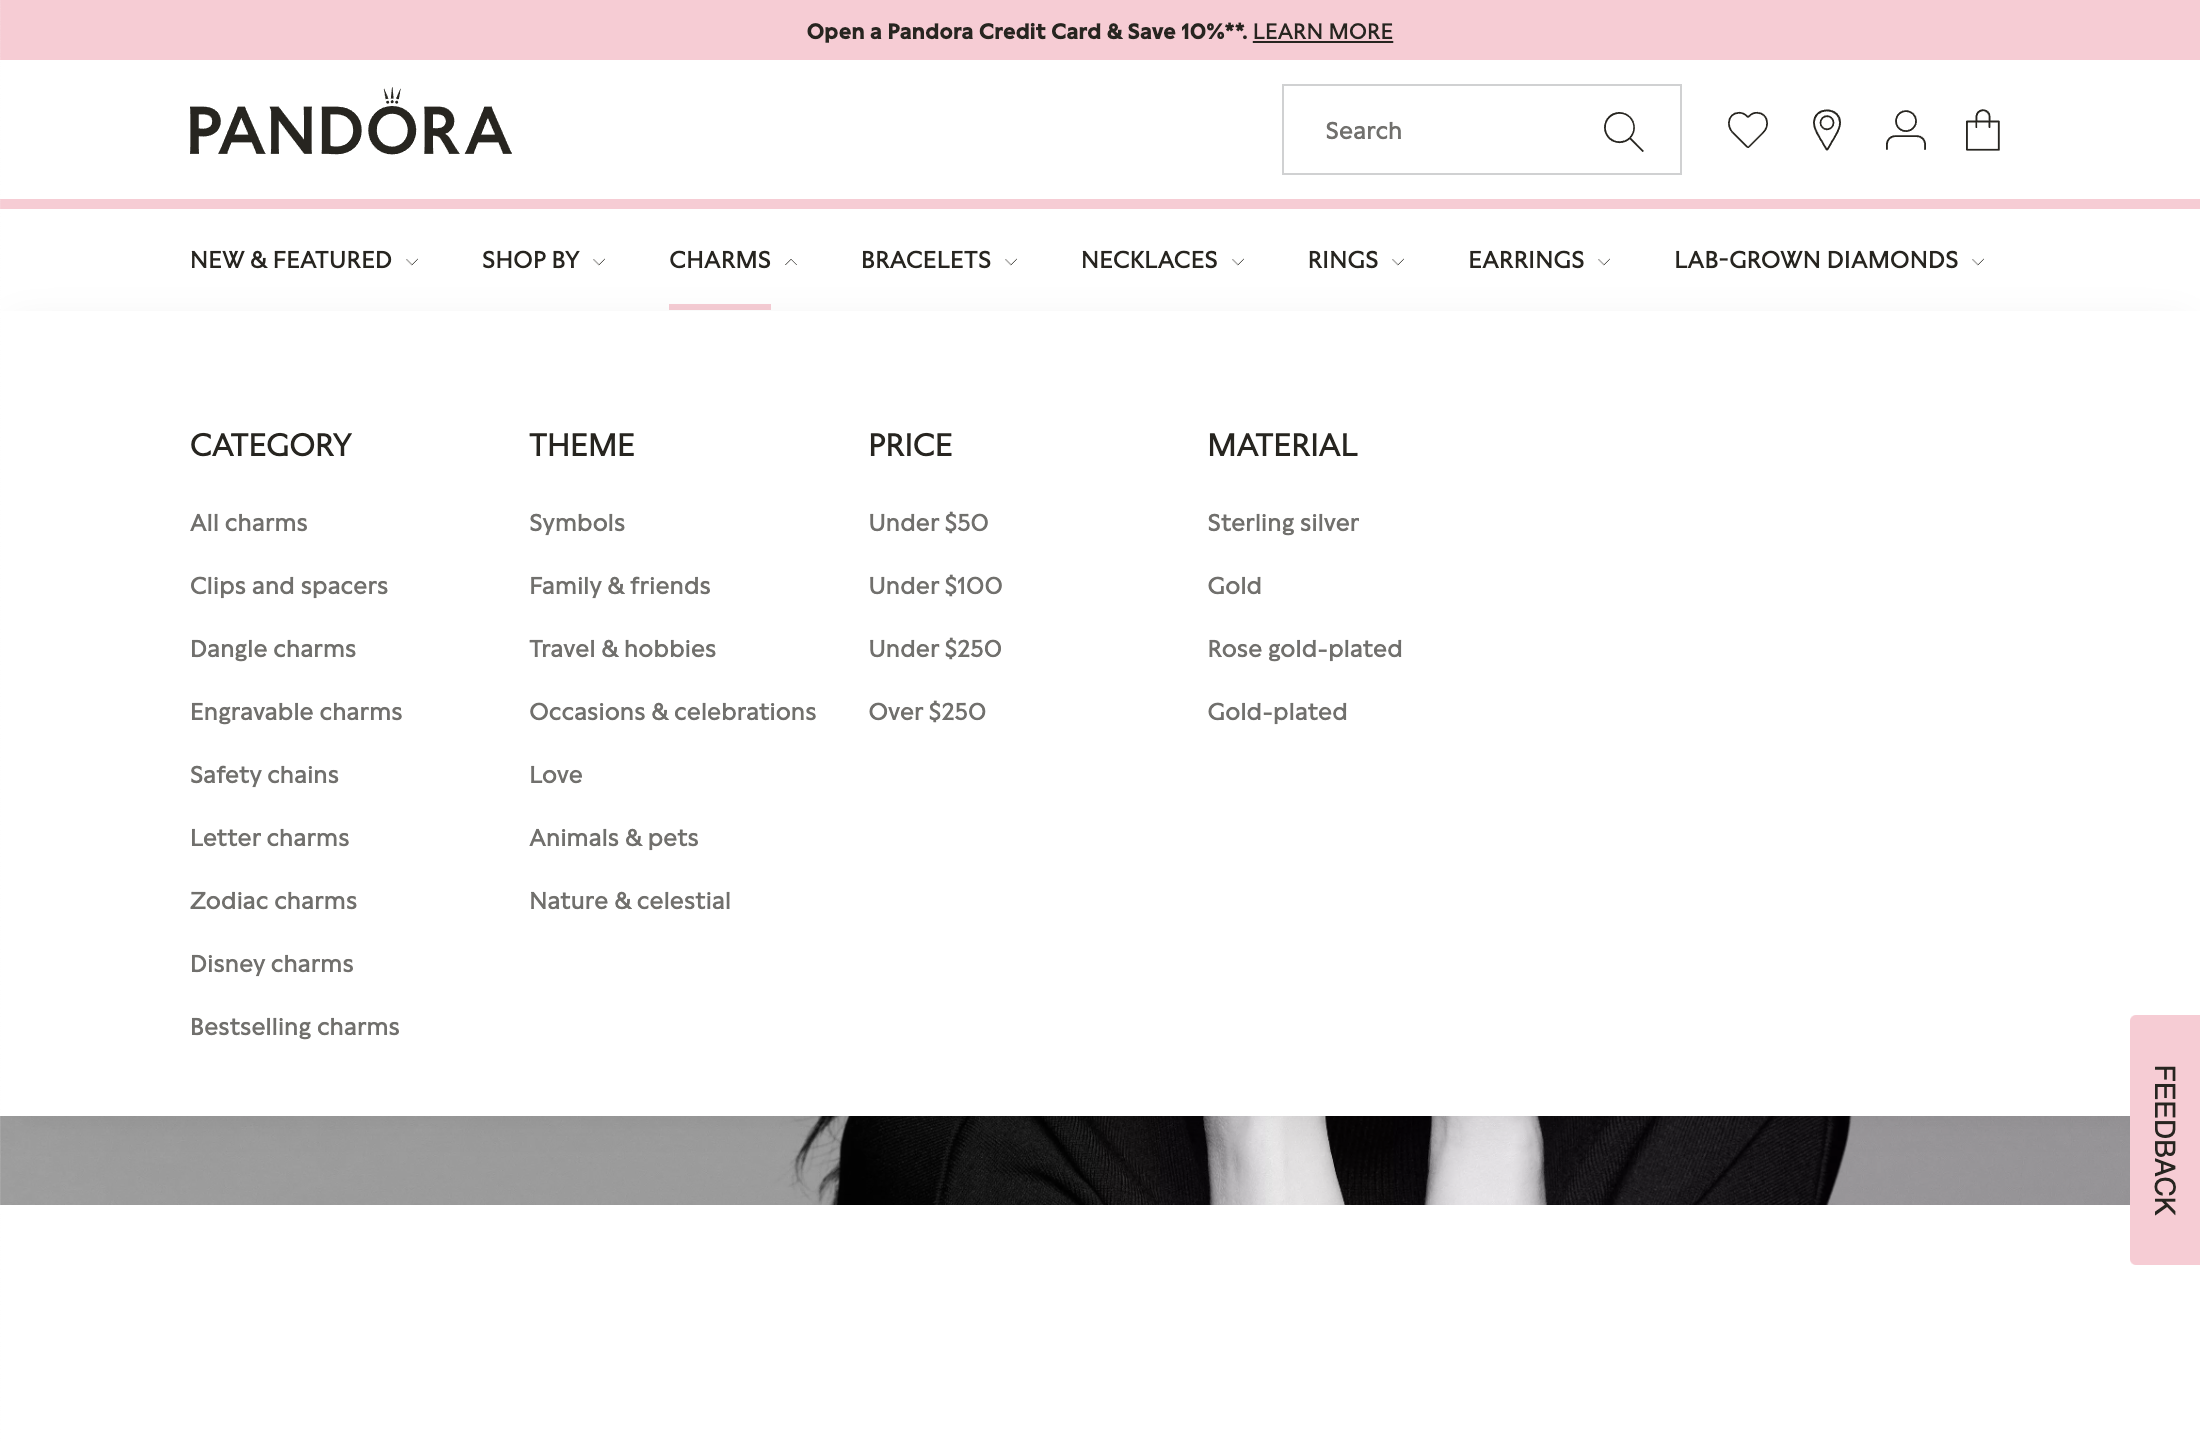This screenshot has height=1442, width=2200.
Task: Switch to the EARRINGS menu item
Action: click(1527, 259)
